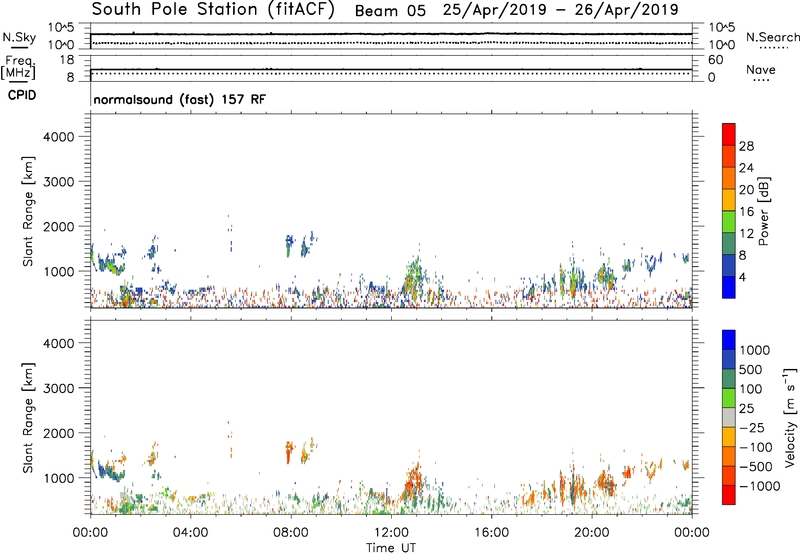Image resolution: width=800 pixels, height=554 pixels.
Task: Click the '04:00' time tick label
Action: click(190, 533)
